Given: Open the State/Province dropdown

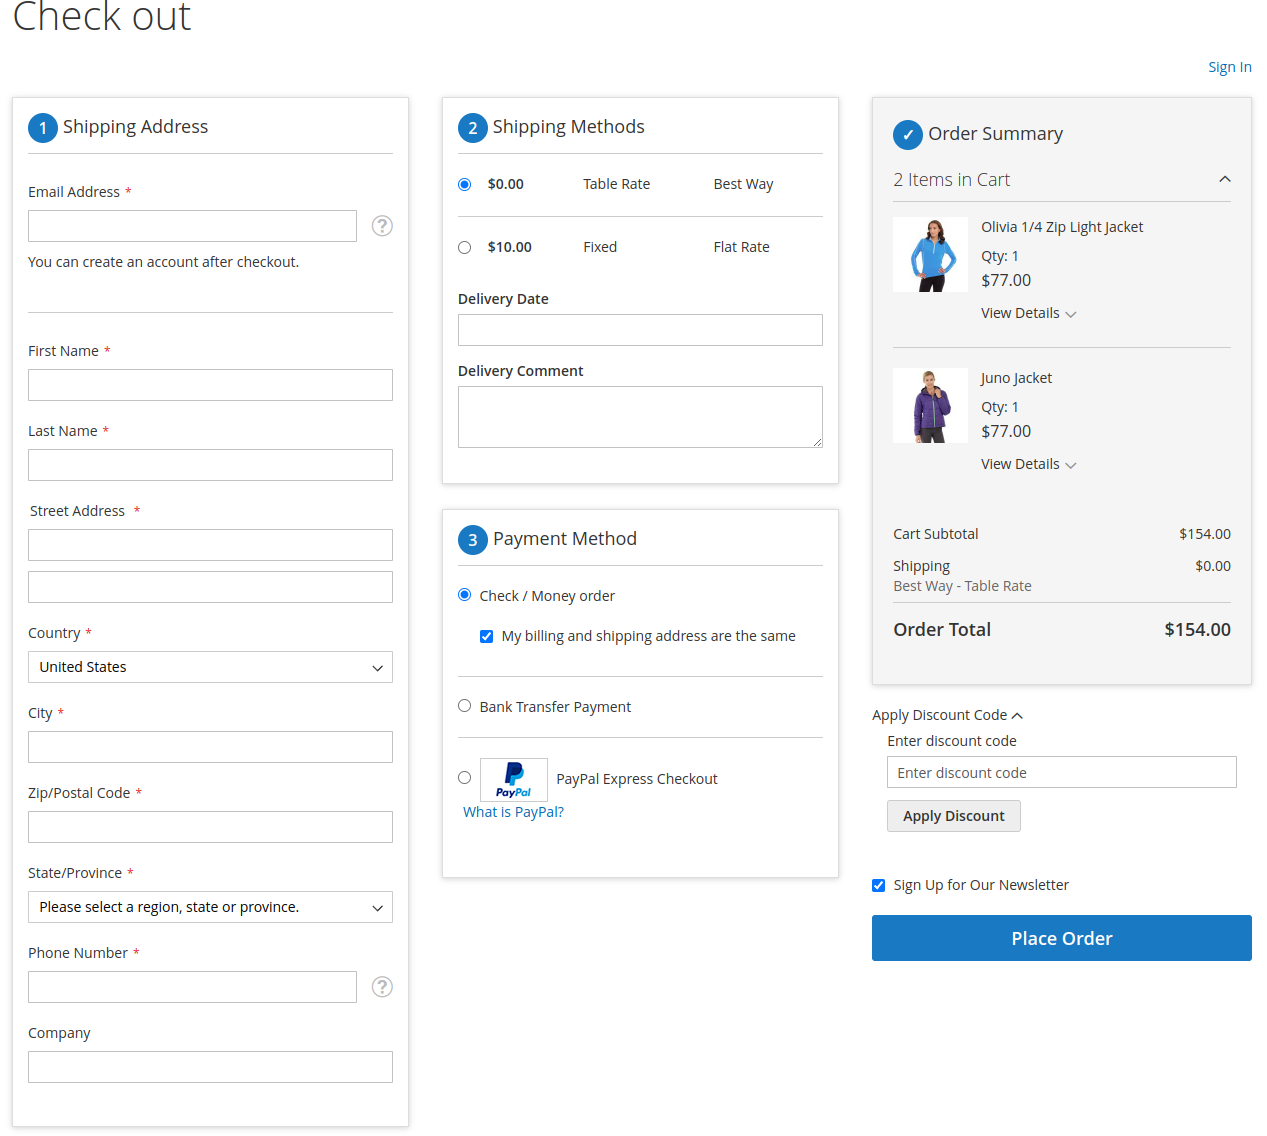Looking at the screenshot, I should pos(210,907).
